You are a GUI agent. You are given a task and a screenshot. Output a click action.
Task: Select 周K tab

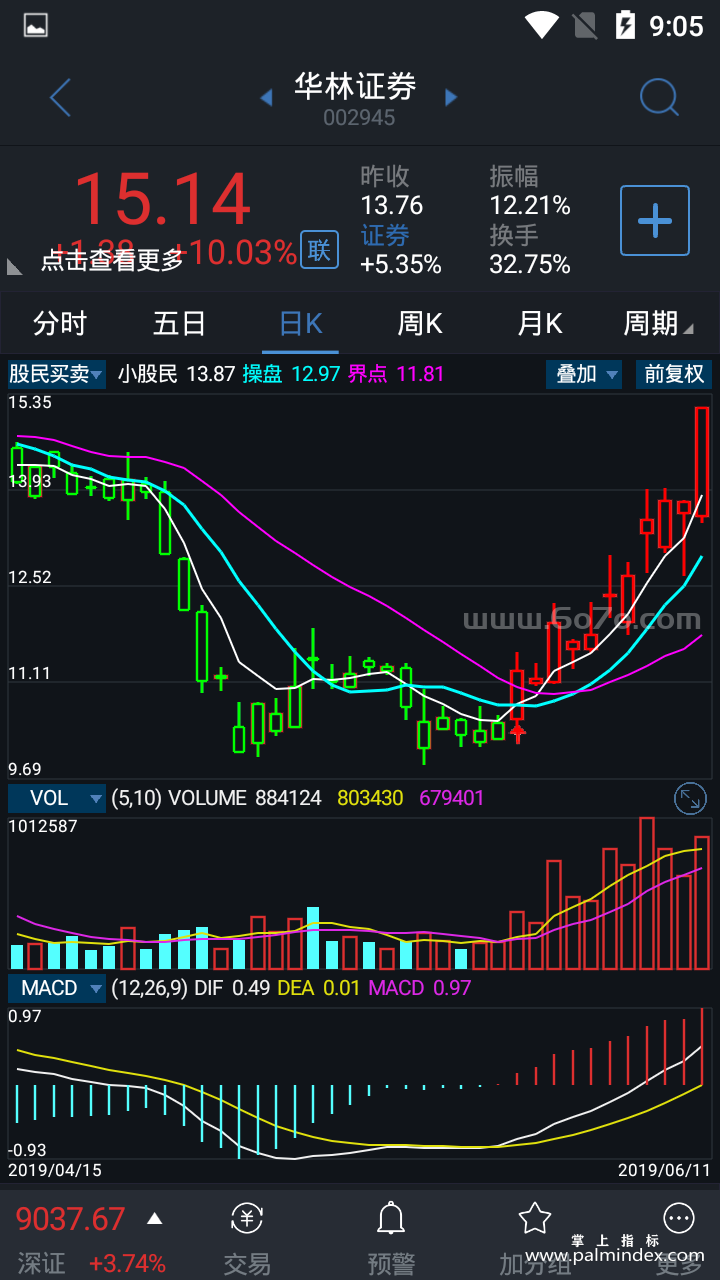[x=420, y=323]
